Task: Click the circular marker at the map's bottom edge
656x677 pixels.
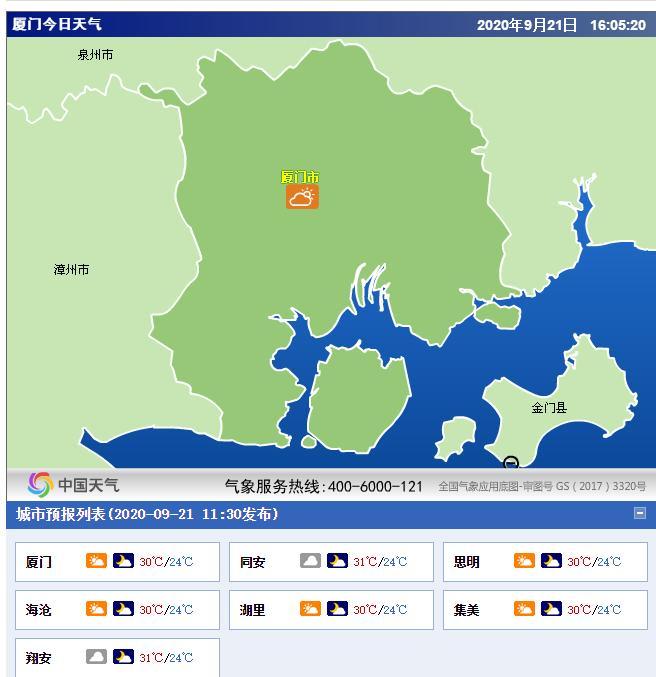Action: 511,462
